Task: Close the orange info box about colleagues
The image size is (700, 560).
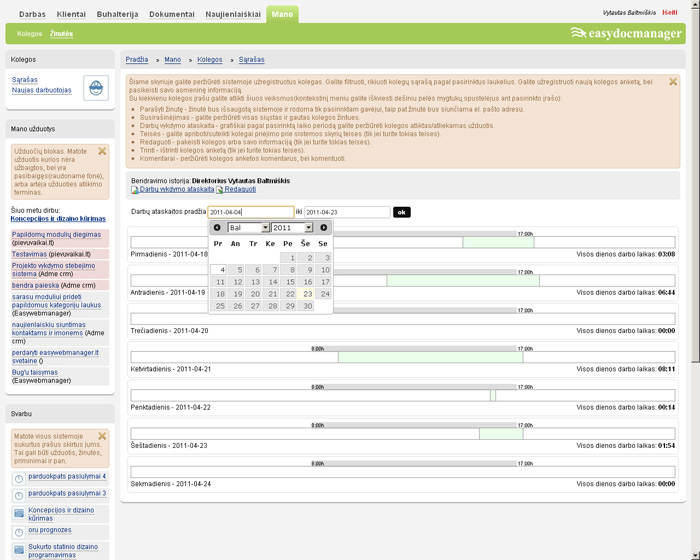Action: 673,82
